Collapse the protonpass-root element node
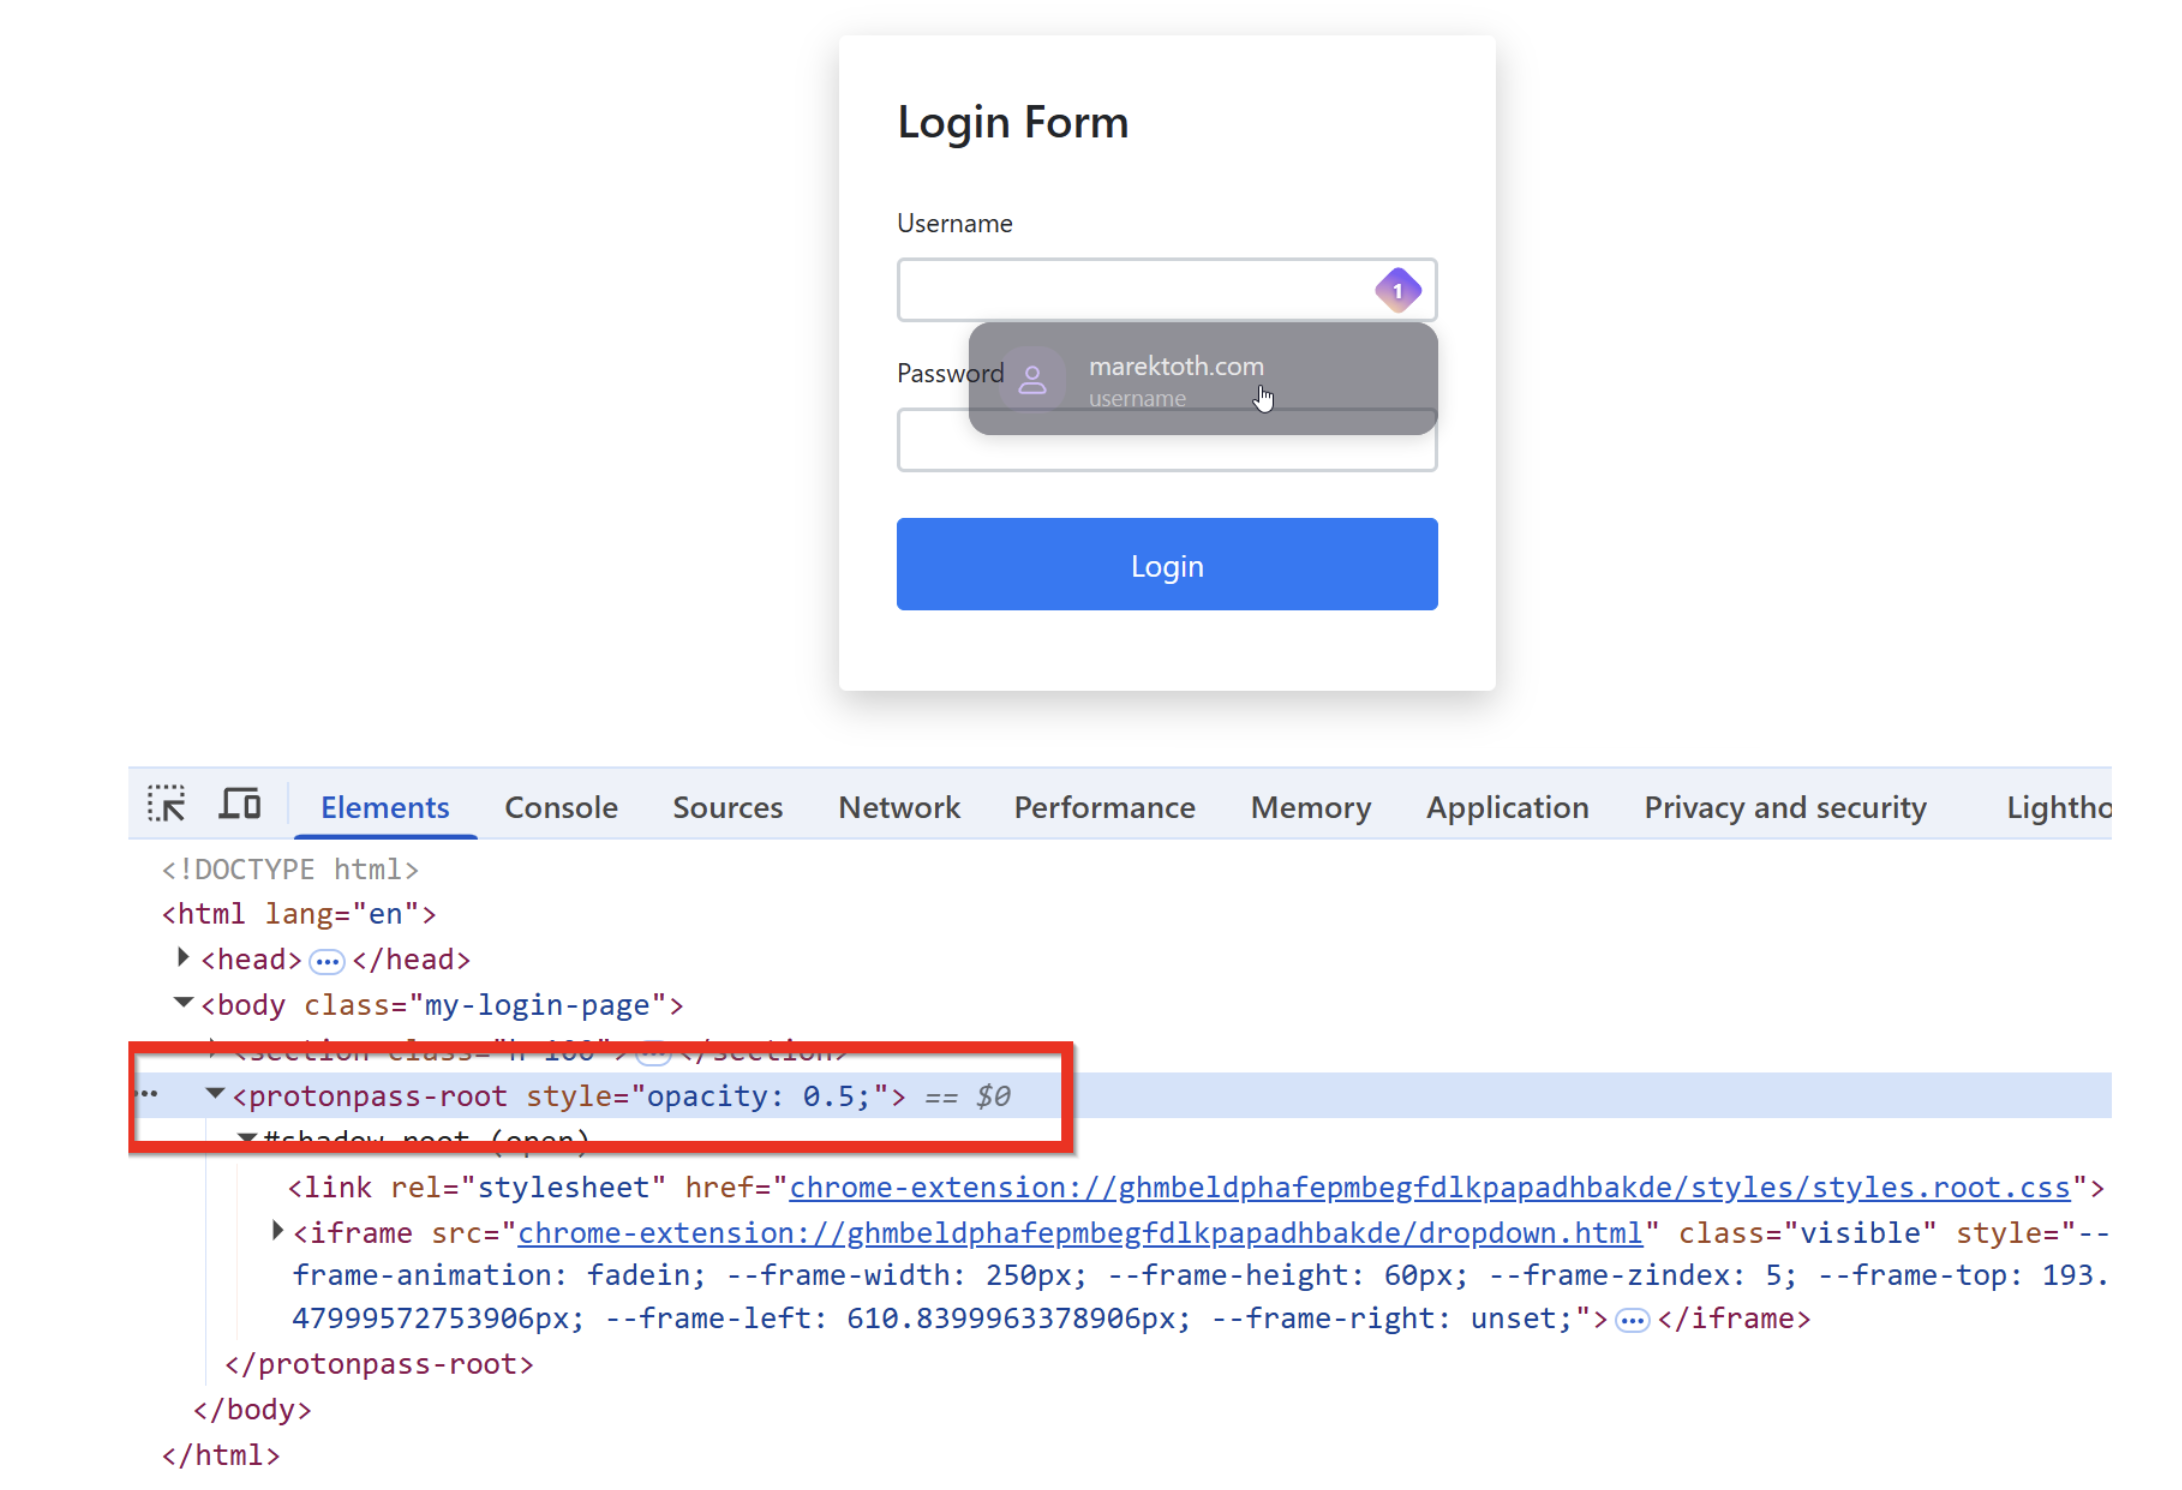 point(215,1094)
